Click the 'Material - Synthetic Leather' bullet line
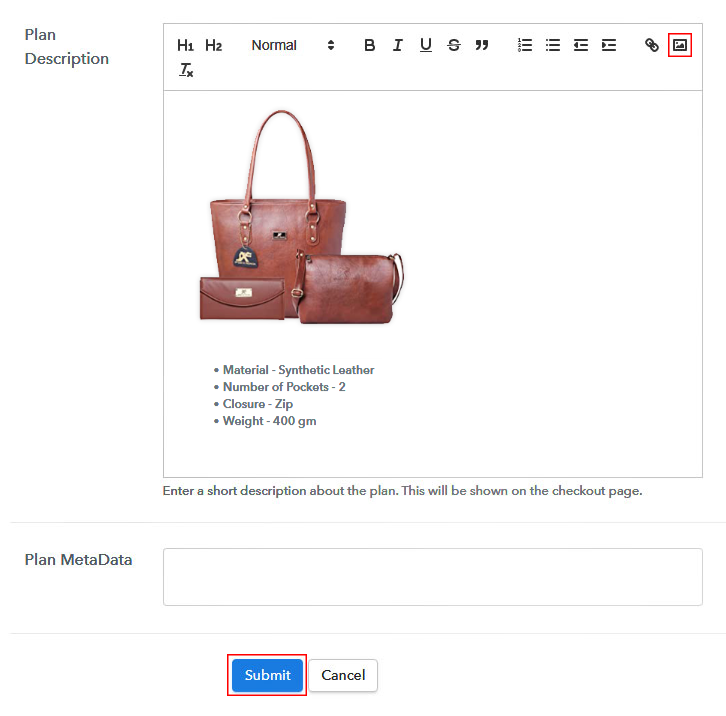 pos(298,370)
